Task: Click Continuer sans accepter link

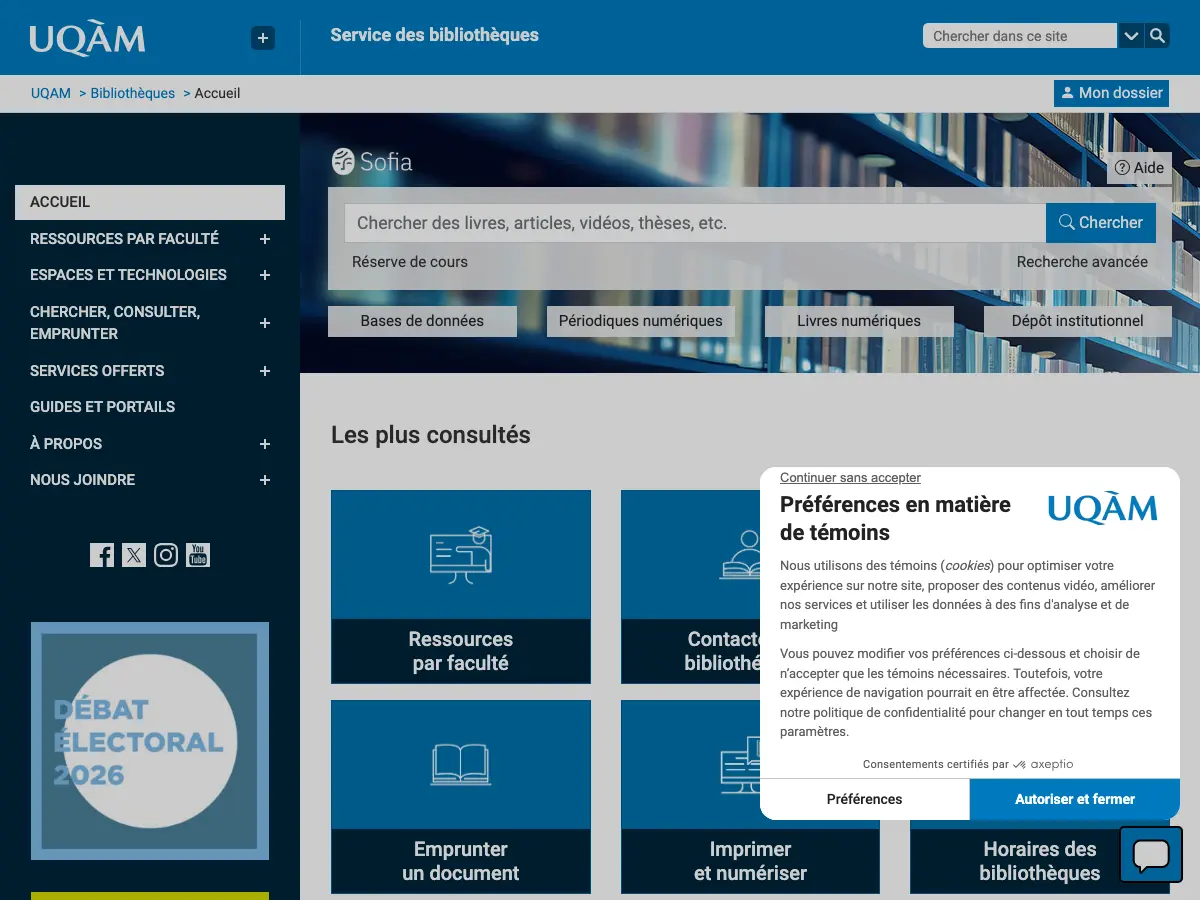Action: click(x=850, y=478)
